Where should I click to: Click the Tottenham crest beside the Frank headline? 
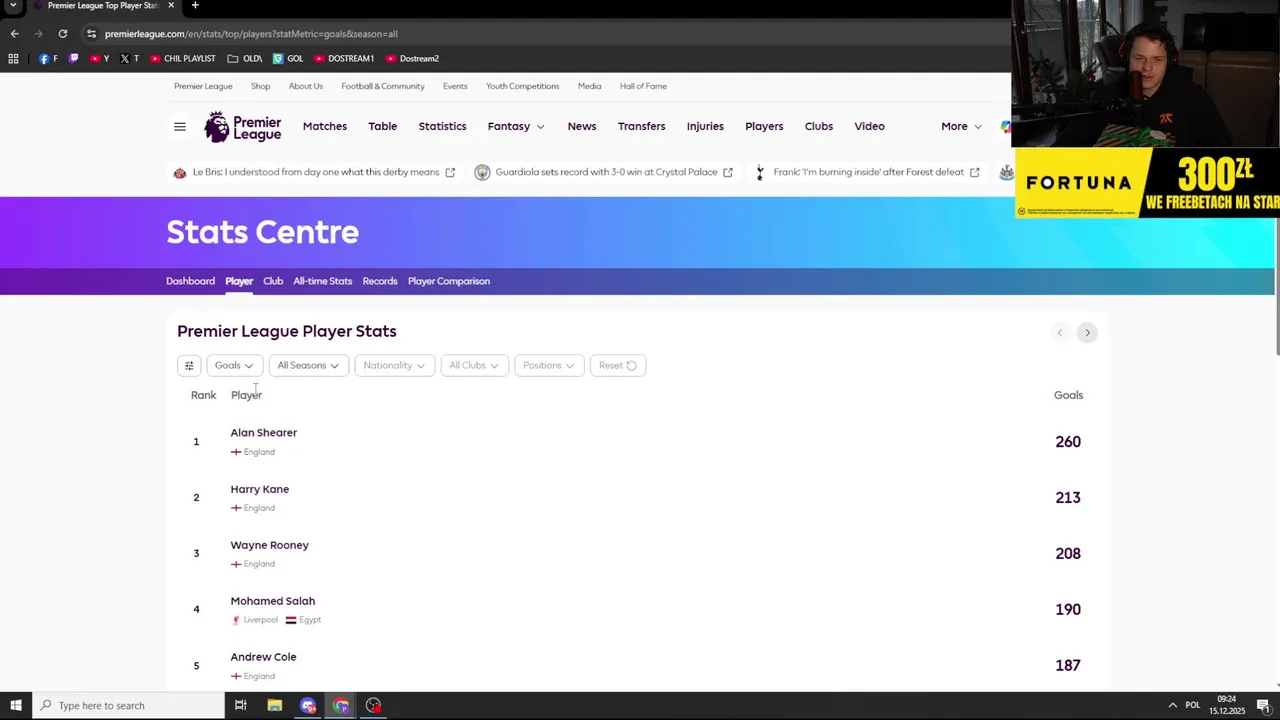(x=760, y=173)
